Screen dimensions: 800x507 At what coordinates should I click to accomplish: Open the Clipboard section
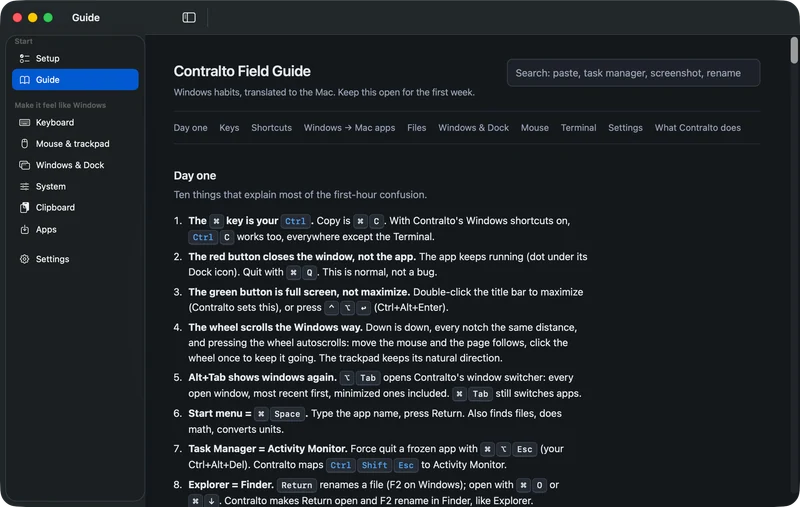(75, 208)
